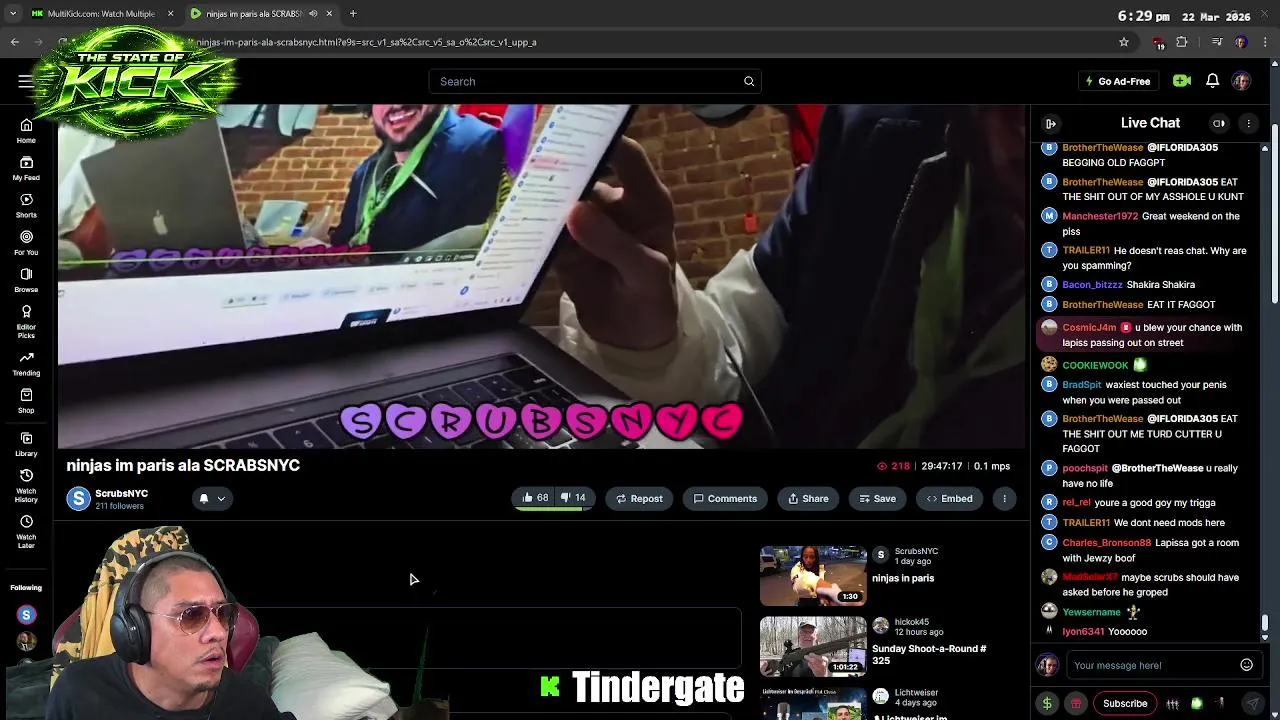Click the search magnifier icon
This screenshot has height=720, width=1280.
click(749, 81)
